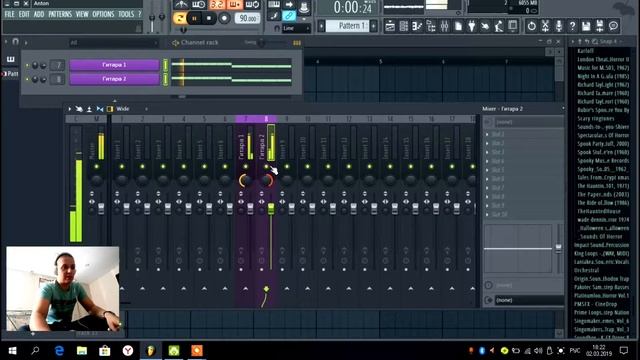Open the VIEW menu
Screen dimensions: 640x360
point(82,14)
